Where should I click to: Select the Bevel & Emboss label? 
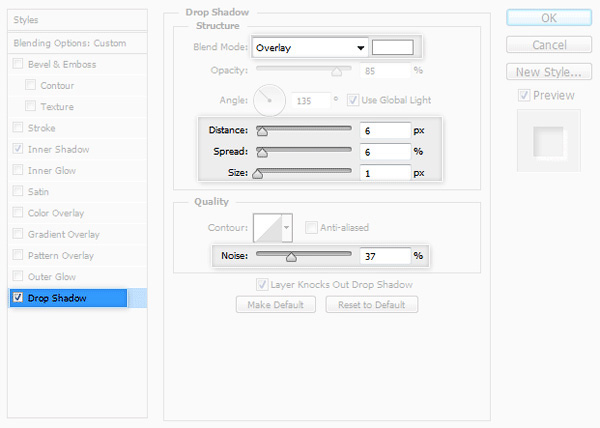click(x=62, y=64)
